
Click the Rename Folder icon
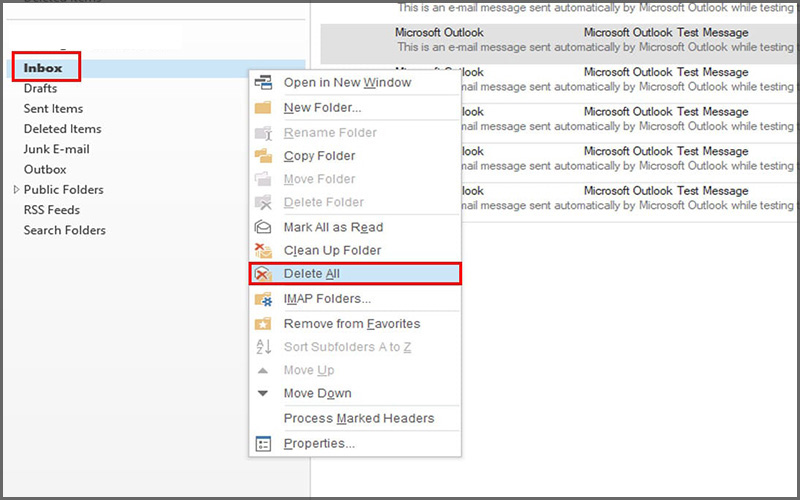click(x=263, y=133)
